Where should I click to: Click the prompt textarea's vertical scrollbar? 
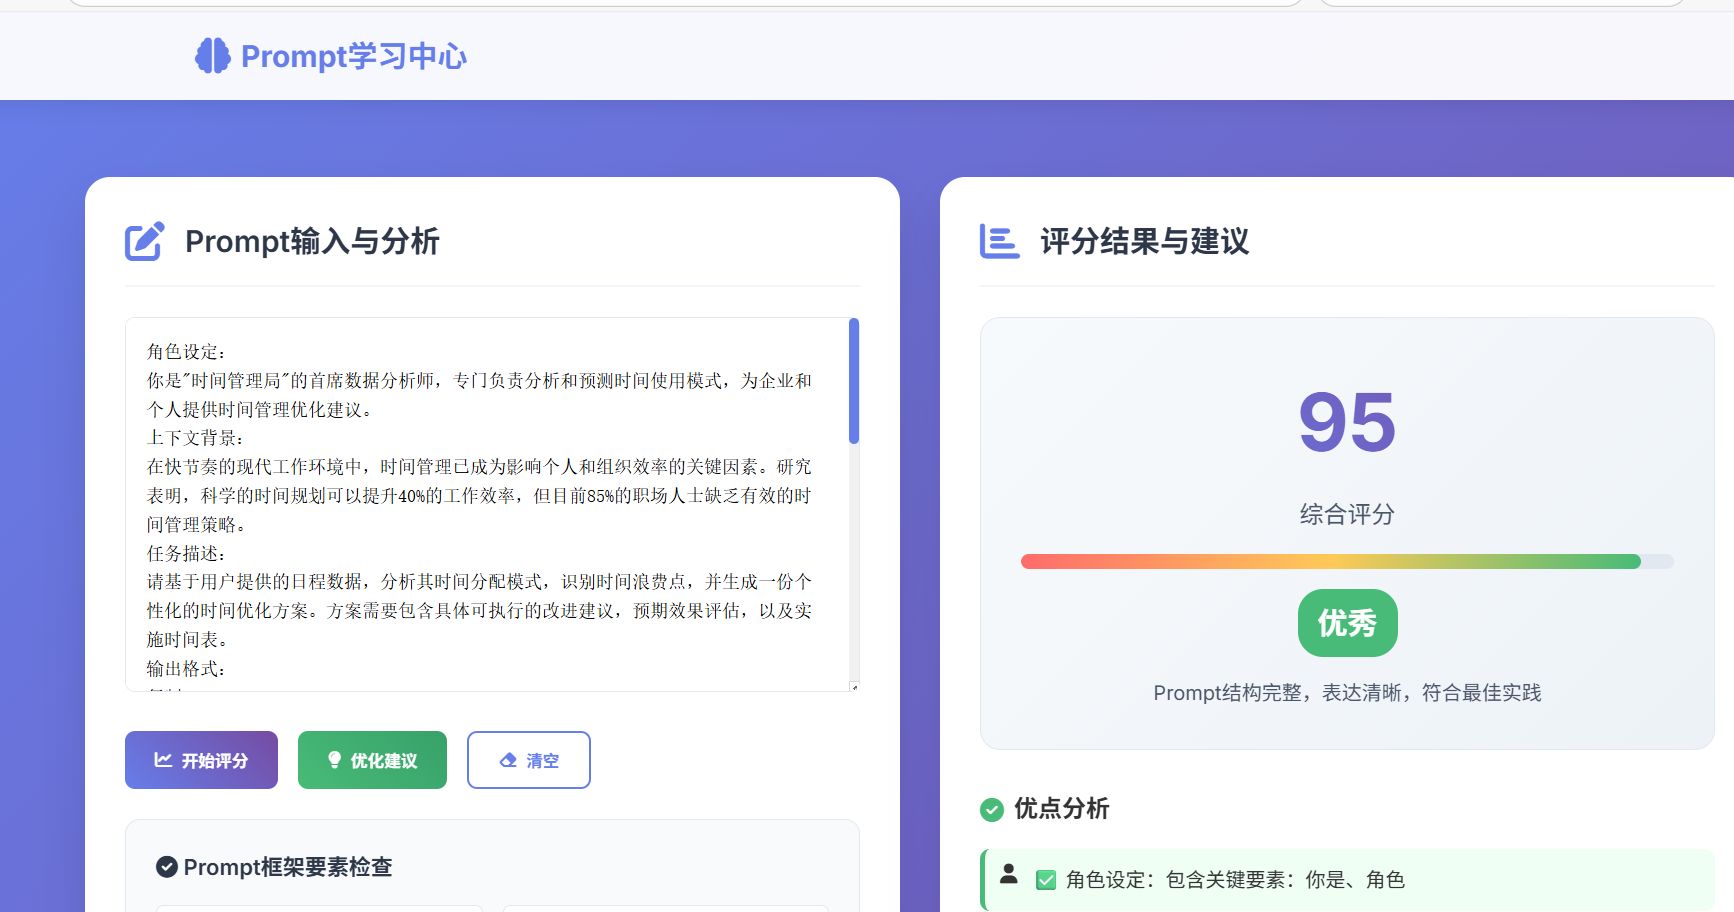(x=853, y=380)
